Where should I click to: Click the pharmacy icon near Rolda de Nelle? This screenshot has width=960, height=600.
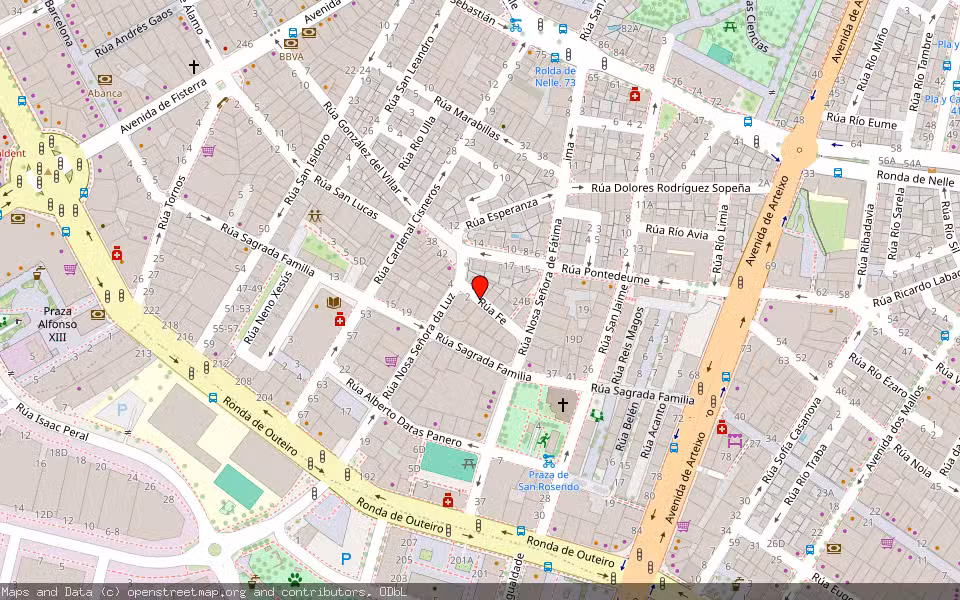(x=635, y=94)
